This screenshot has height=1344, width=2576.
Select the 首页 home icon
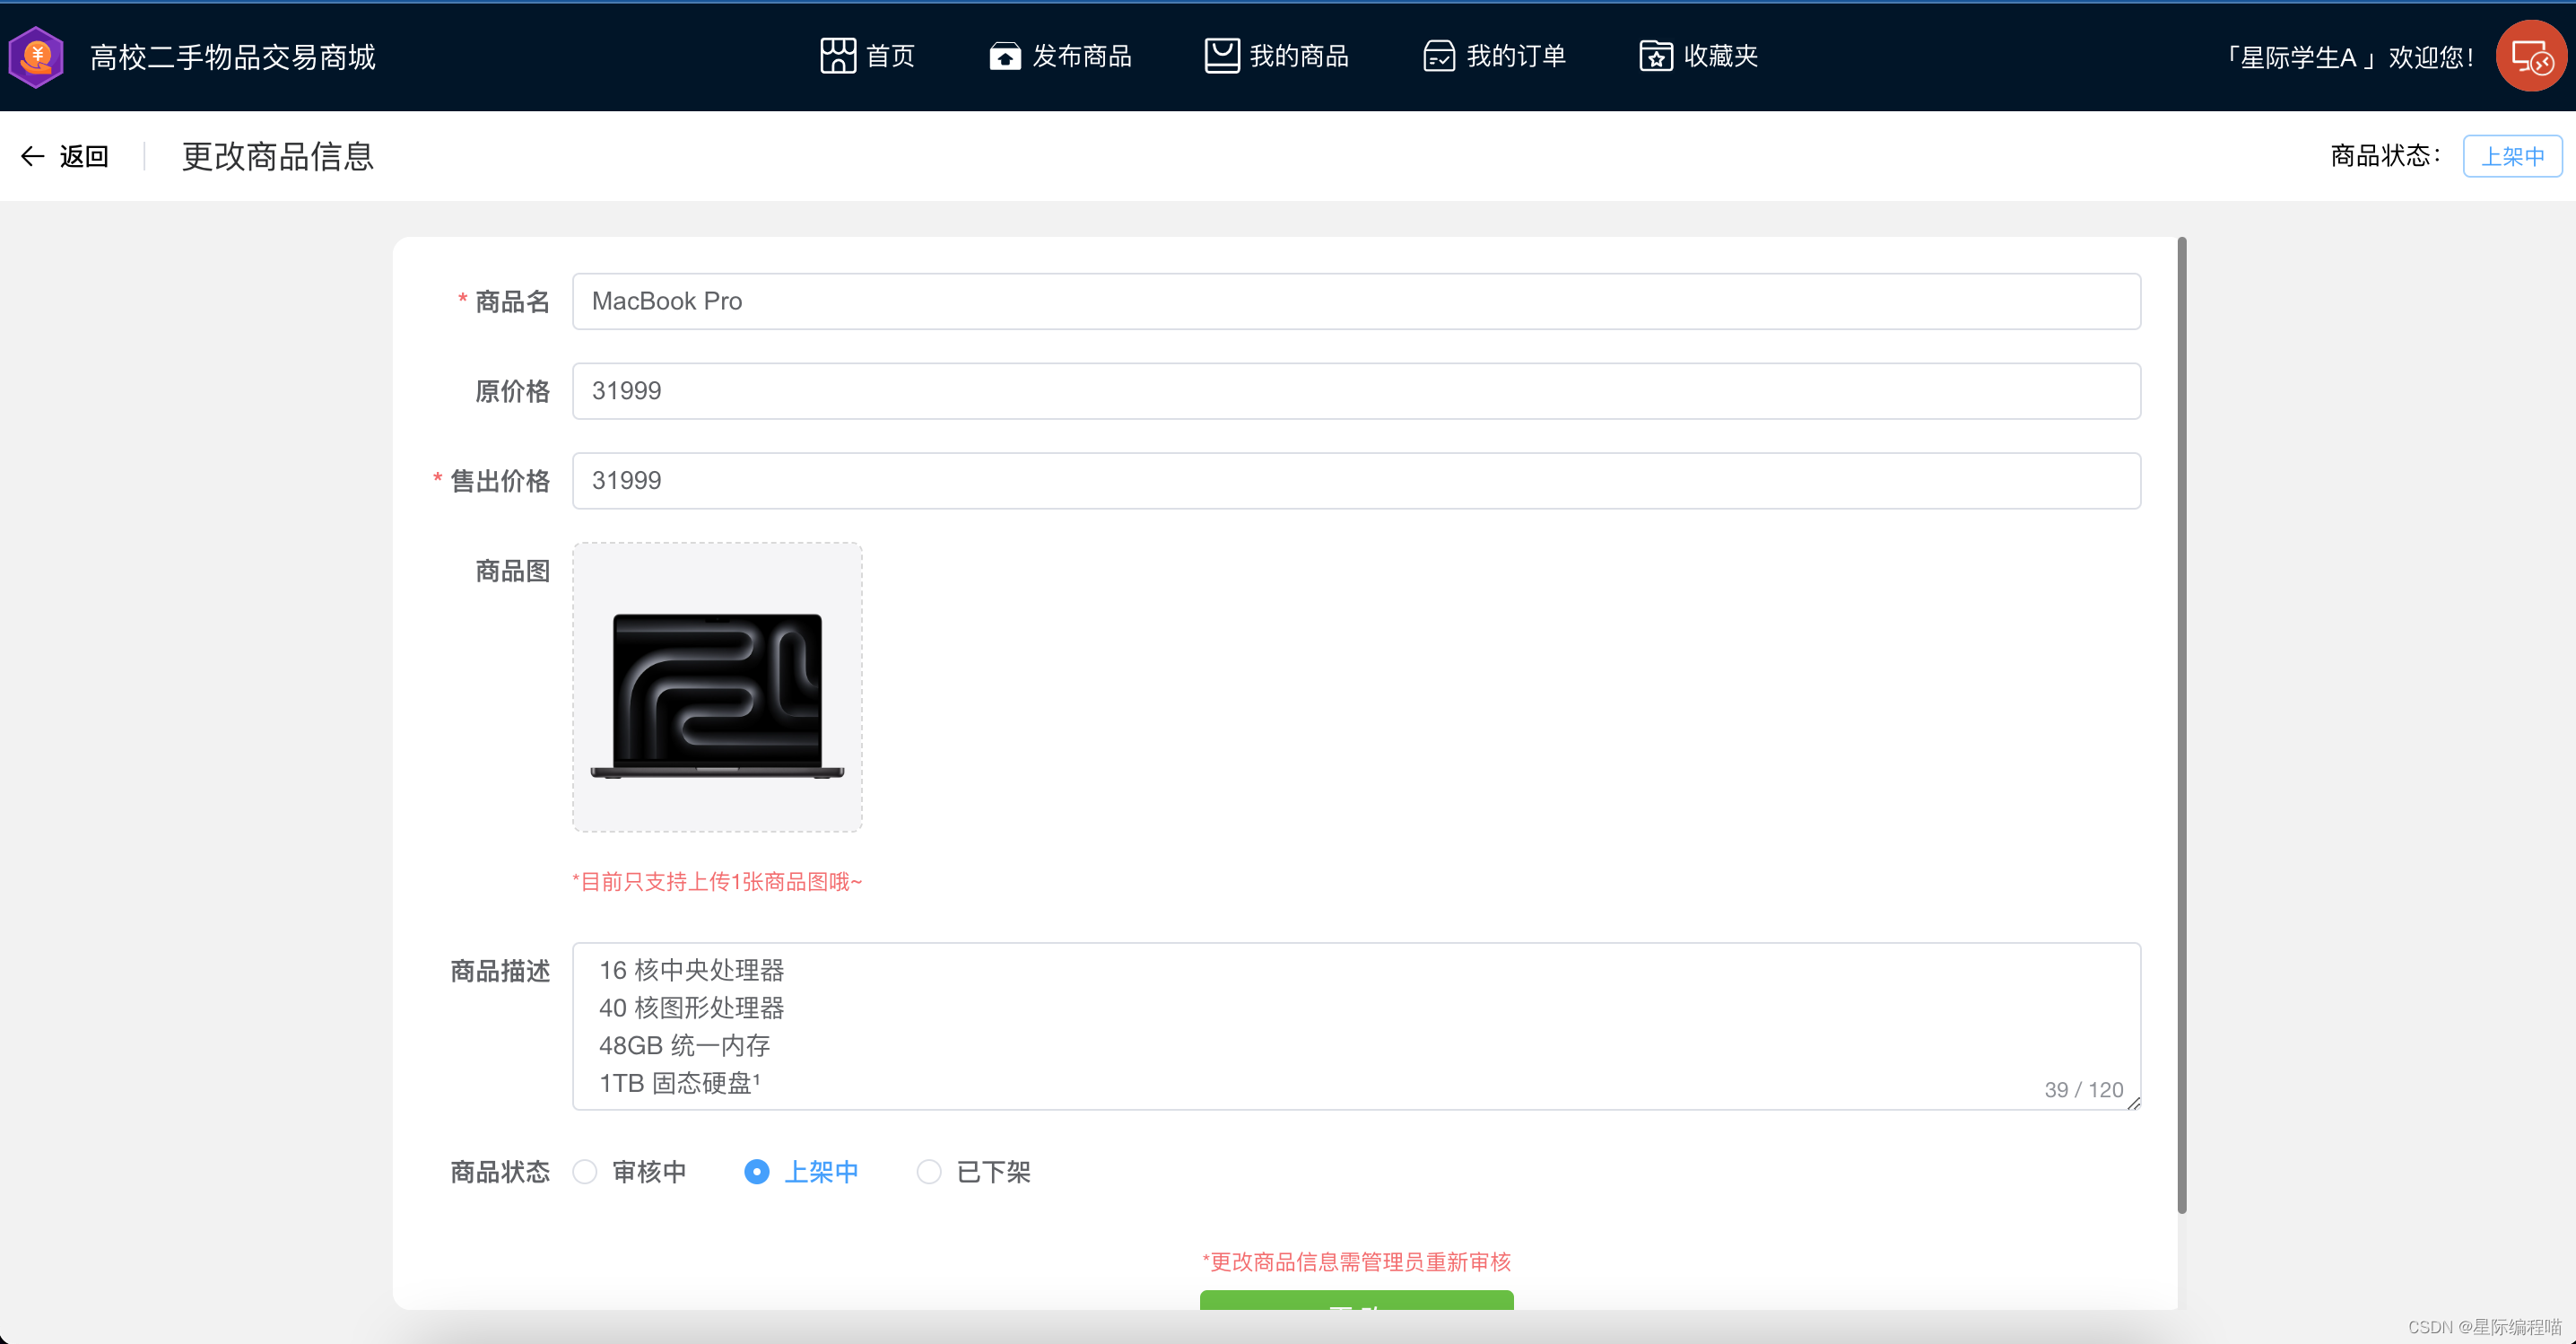837,55
